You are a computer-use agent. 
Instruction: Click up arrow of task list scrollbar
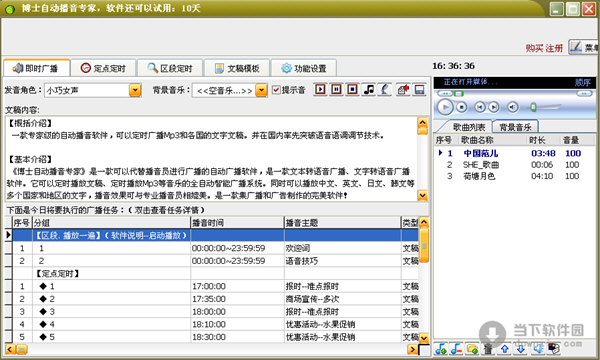tap(424, 222)
